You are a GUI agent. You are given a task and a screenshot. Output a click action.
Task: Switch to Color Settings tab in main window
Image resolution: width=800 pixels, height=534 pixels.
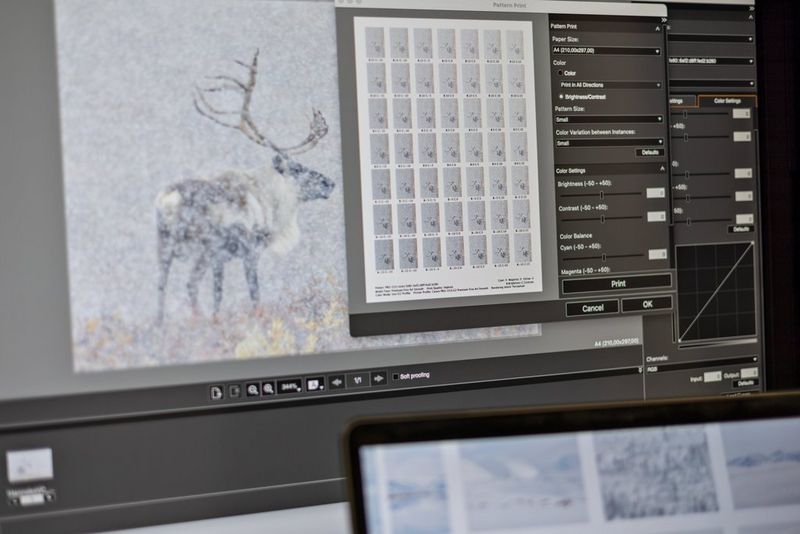(727, 100)
